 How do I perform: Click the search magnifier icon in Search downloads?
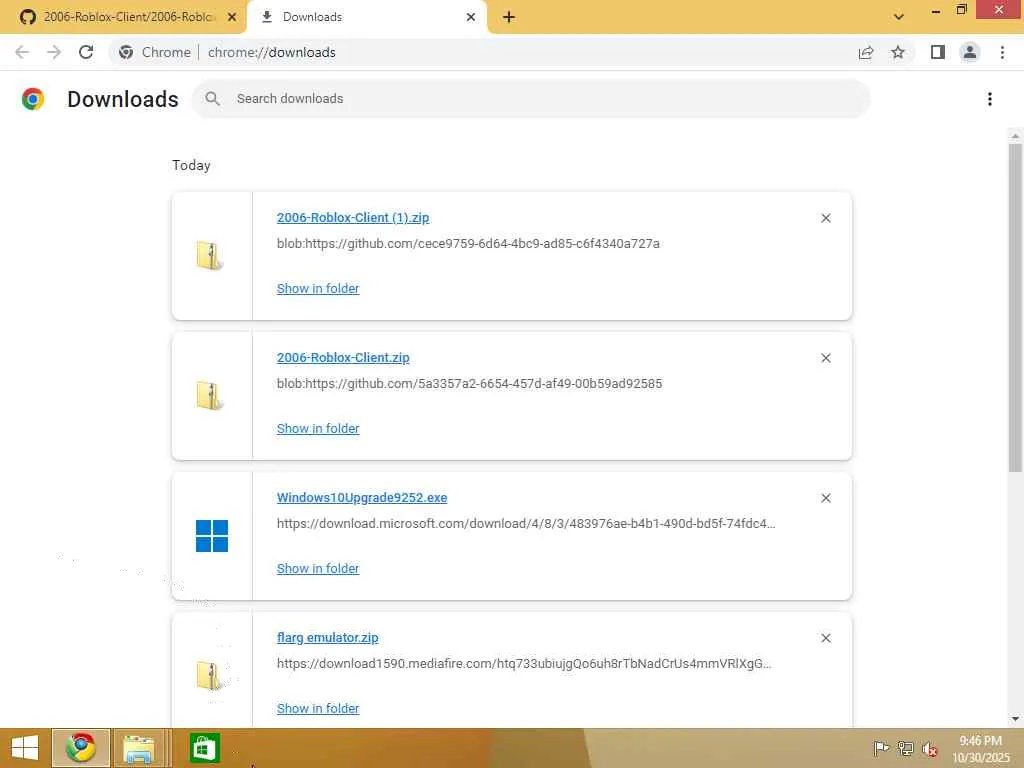212,99
